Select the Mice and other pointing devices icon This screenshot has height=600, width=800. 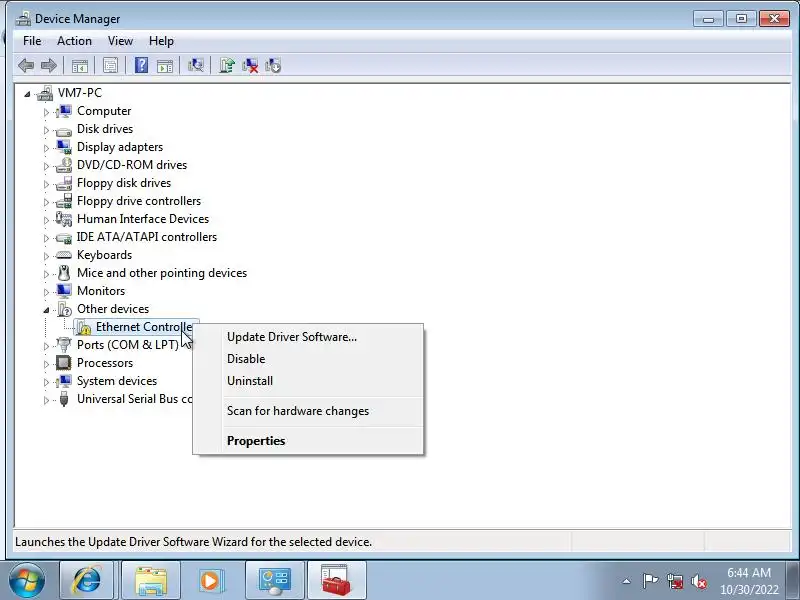(64, 273)
